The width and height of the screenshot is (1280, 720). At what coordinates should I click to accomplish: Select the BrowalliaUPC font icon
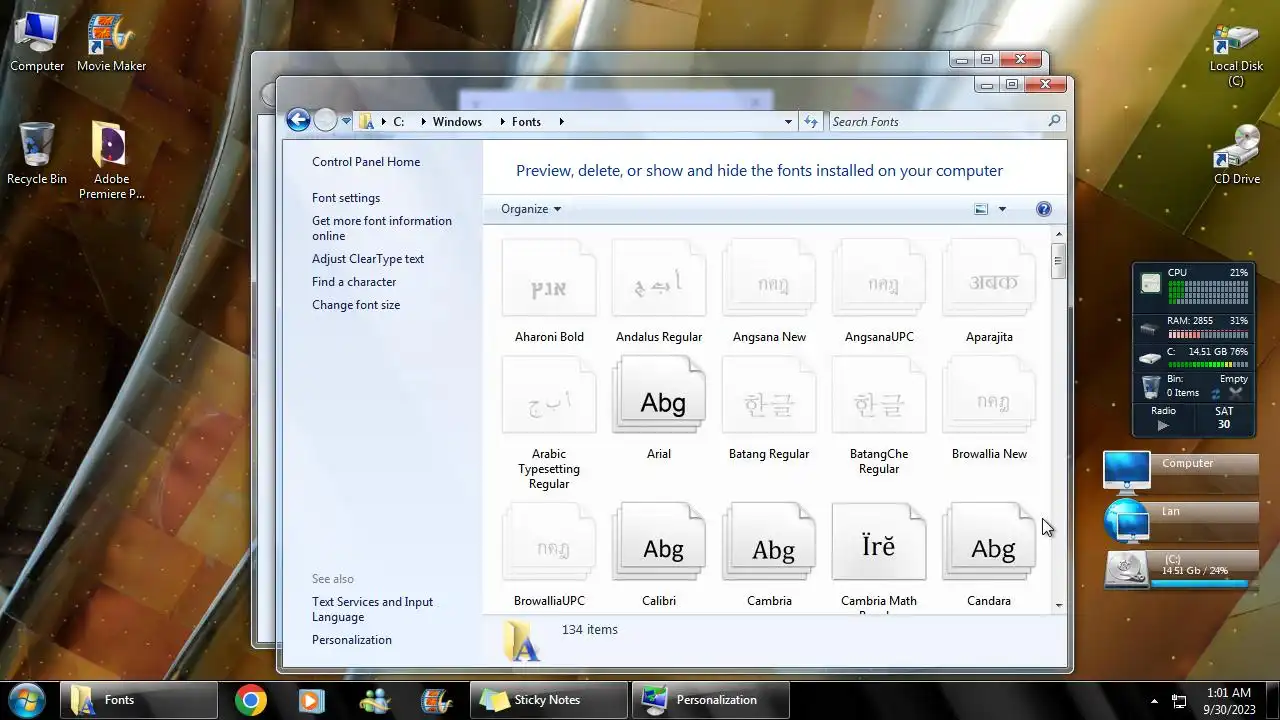click(549, 542)
